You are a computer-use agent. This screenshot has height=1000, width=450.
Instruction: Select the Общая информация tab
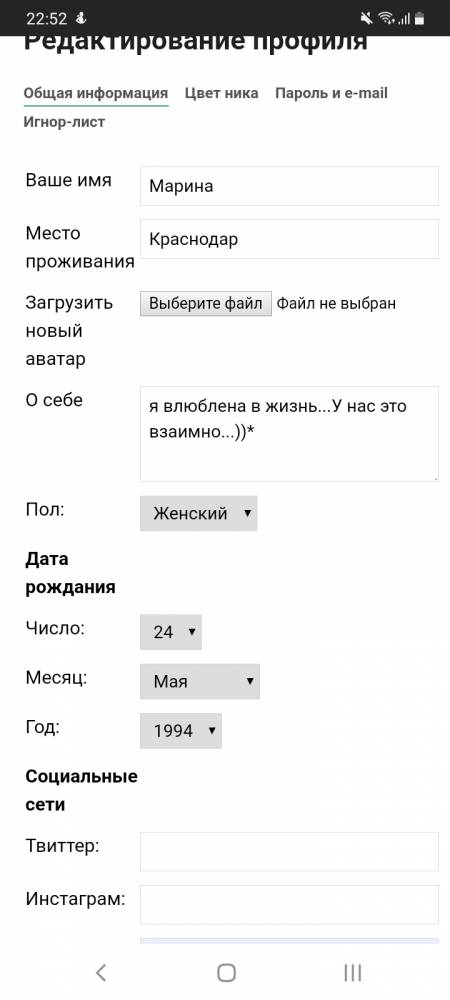96,93
